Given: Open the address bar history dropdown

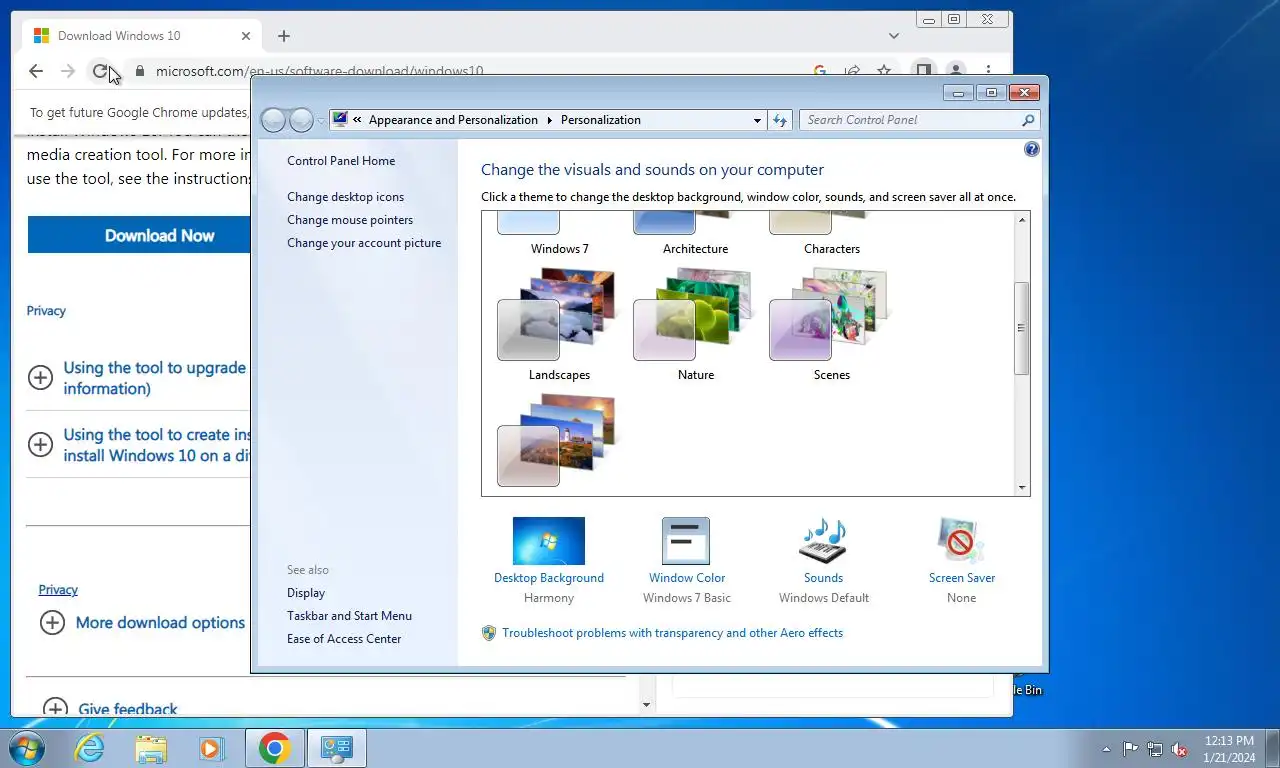Looking at the screenshot, I should tap(757, 120).
